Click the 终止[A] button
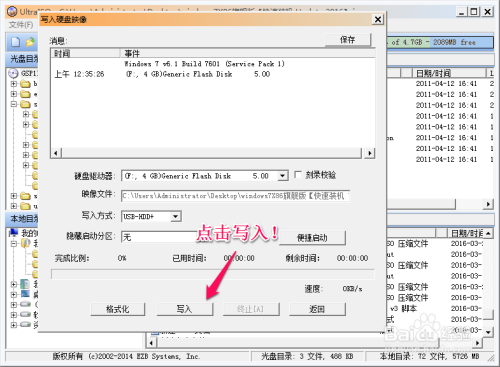The height and width of the screenshot is (367, 500). [250, 309]
